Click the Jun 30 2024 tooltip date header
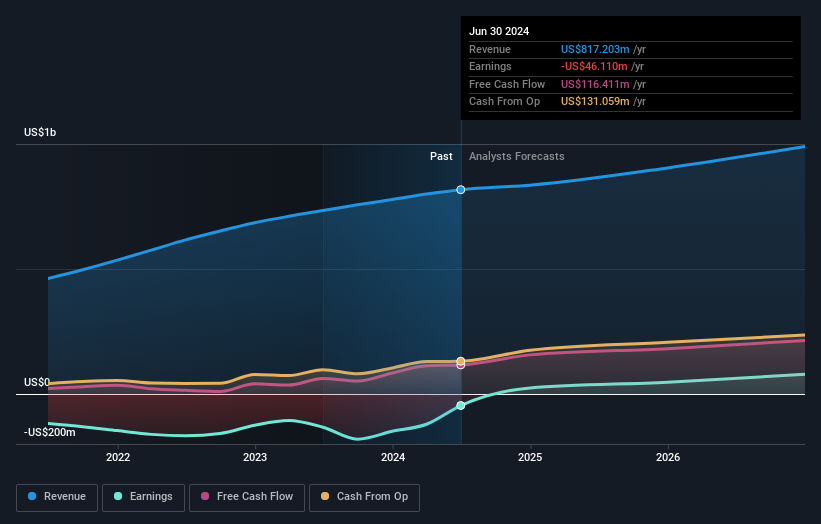Image resolution: width=821 pixels, height=524 pixels. 499,31
